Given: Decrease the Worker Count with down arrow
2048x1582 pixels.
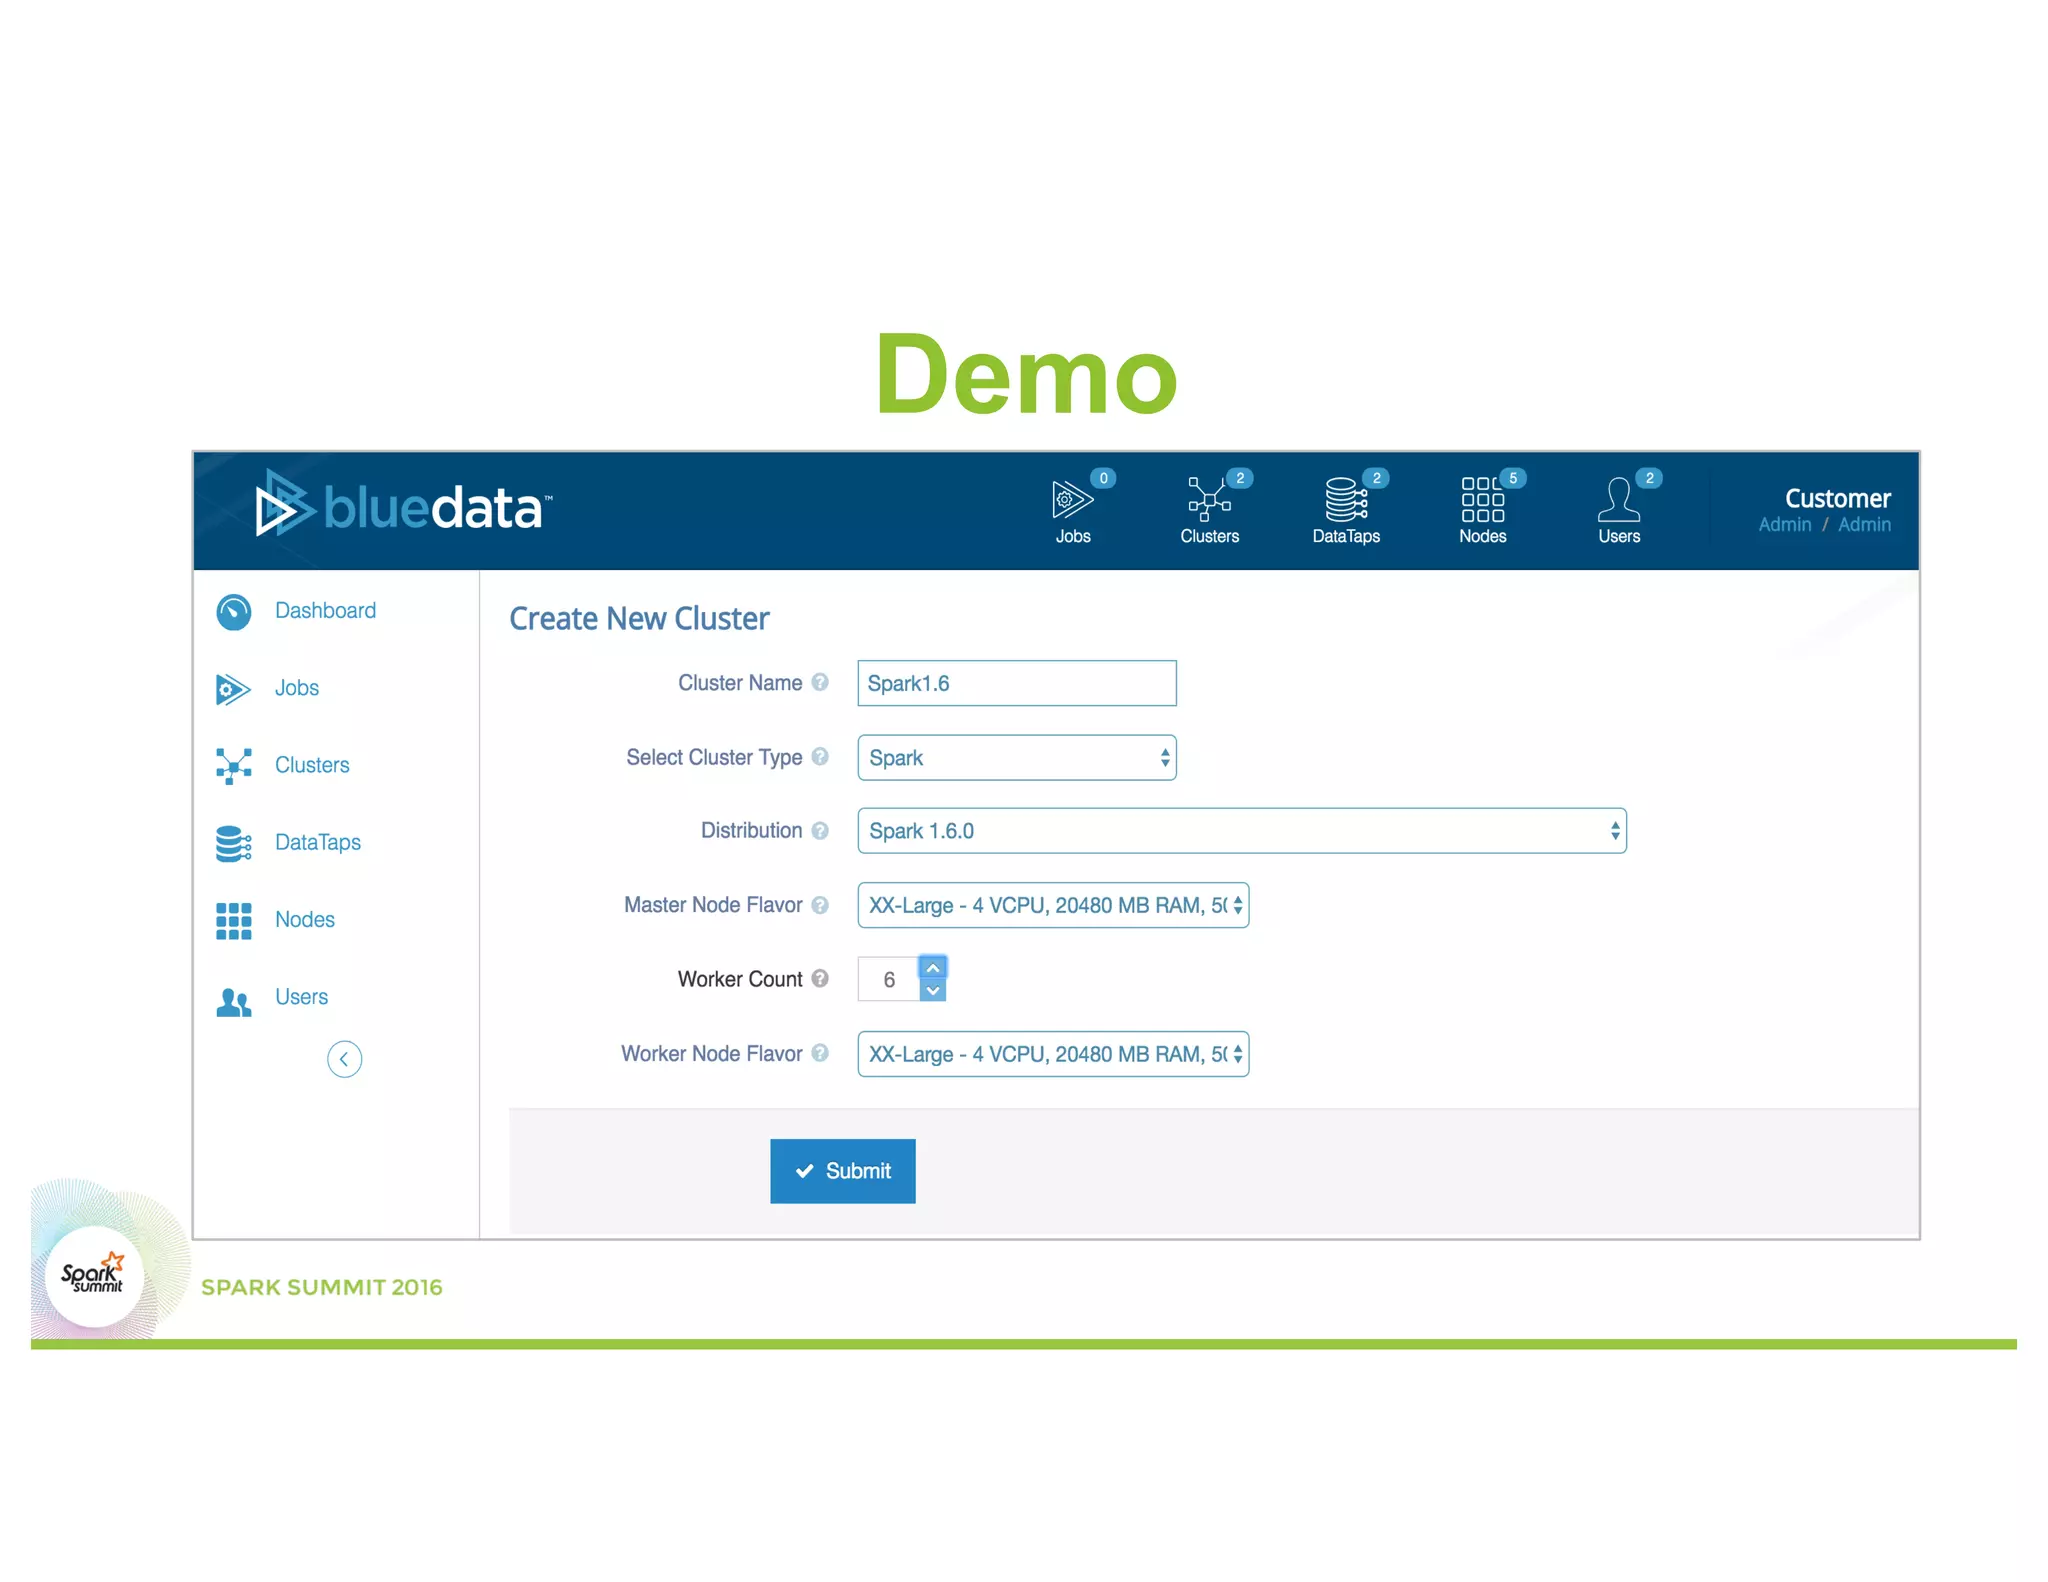Looking at the screenshot, I should tap(933, 991).
